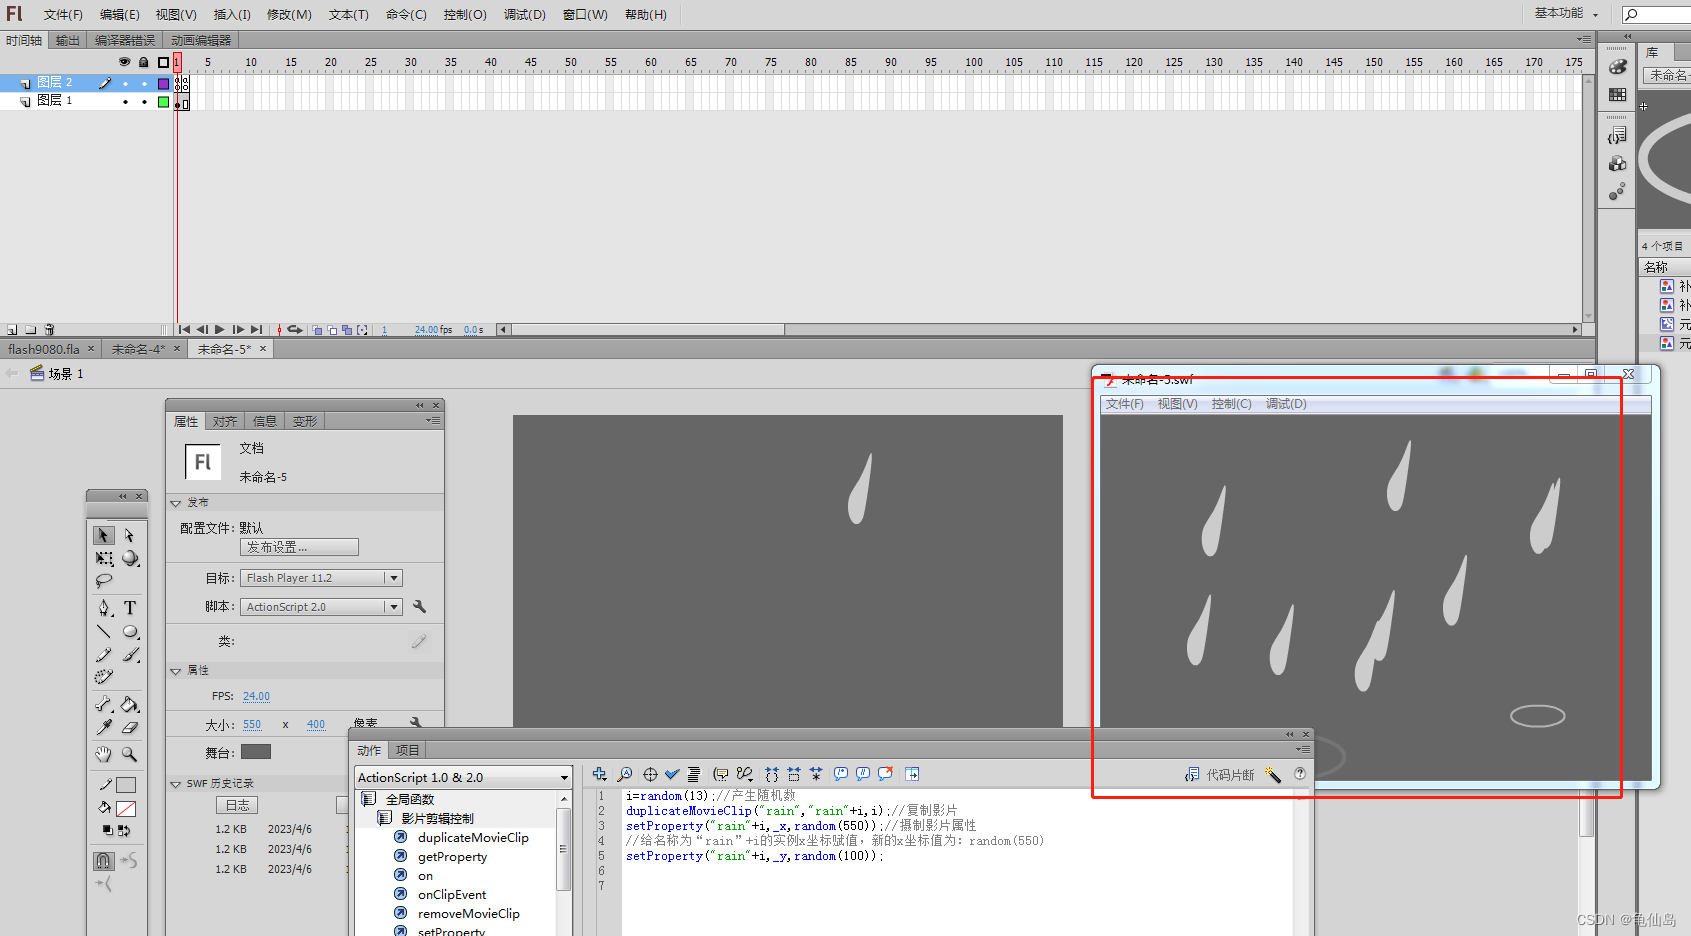Open the 控制(O) menu in Flash

[x=465, y=14]
